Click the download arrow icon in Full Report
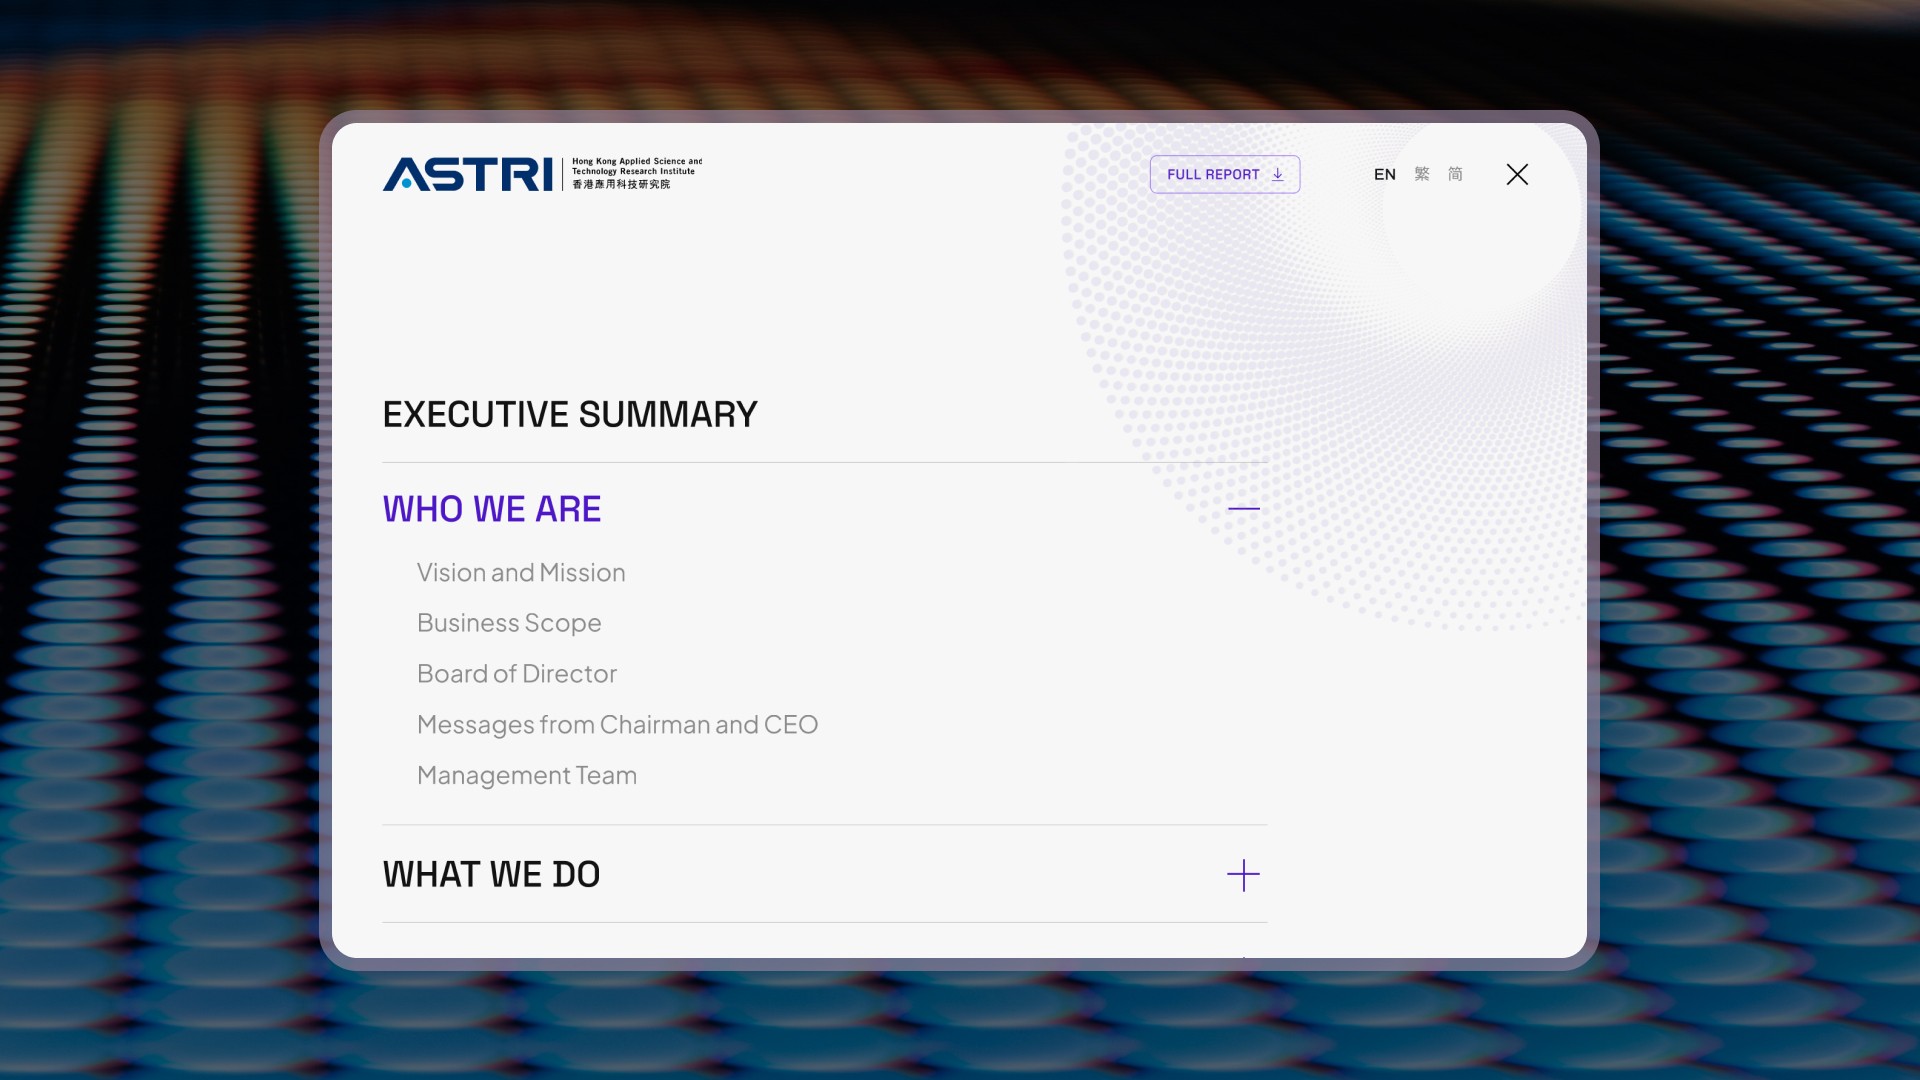 tap(1277, 174)
